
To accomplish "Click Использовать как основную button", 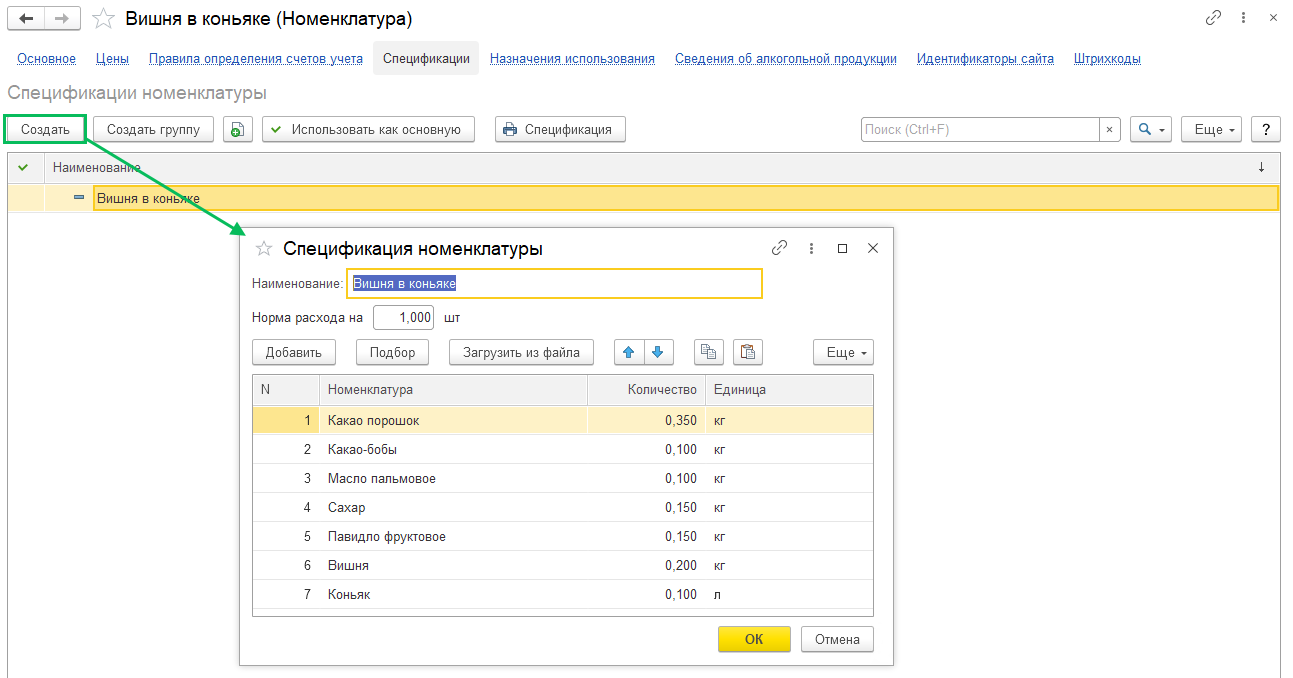I will point(368,129).
